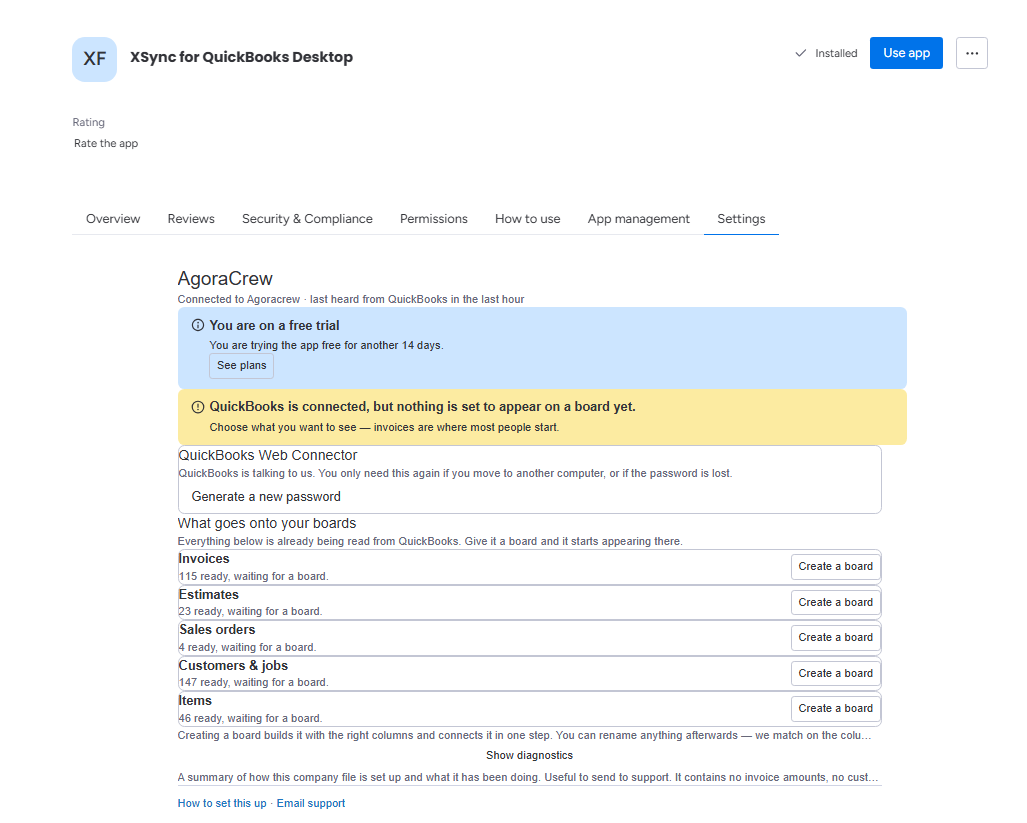Click the QuickBooks connected warning icon
Viewport: 1027px width, 823px height.
(x=198, y=407)
